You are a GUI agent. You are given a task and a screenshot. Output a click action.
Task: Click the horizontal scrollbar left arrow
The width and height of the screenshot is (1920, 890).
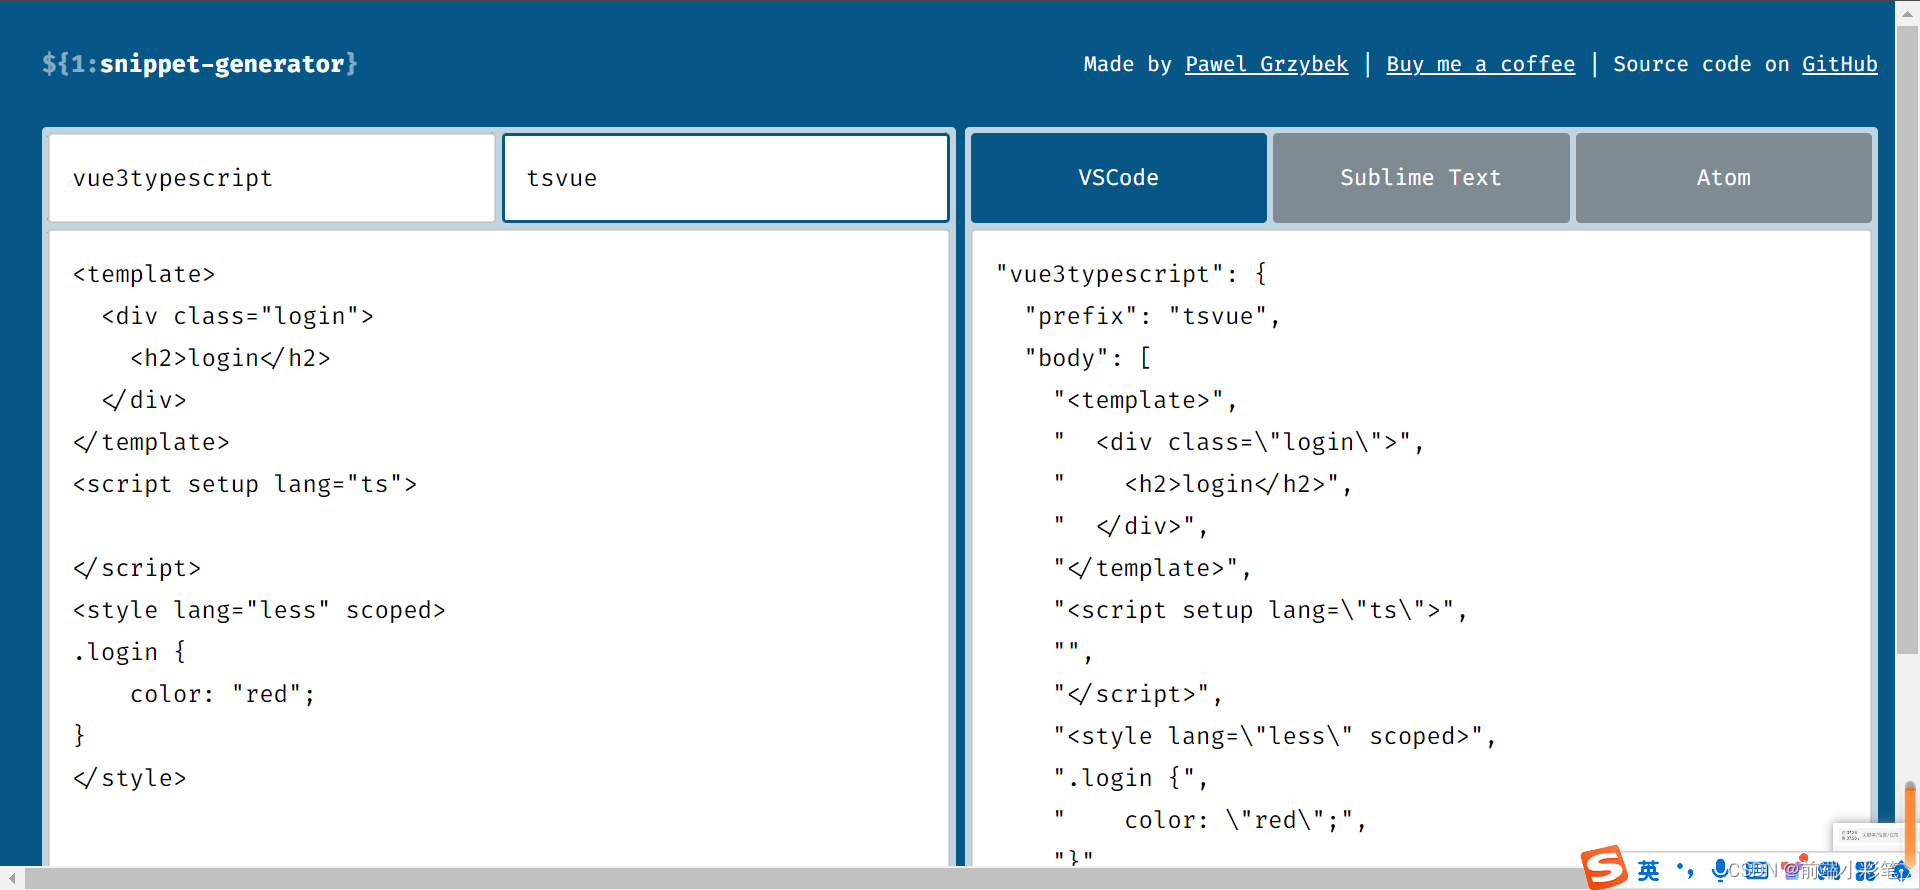click(11, 878)
